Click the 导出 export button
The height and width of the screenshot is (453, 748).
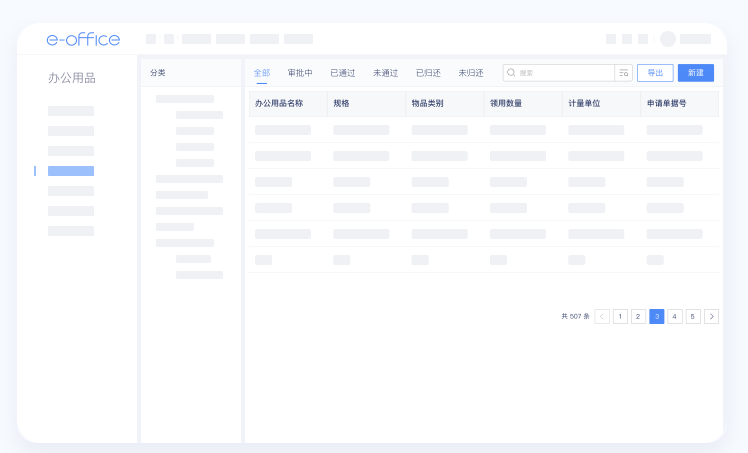coord(655,73)
